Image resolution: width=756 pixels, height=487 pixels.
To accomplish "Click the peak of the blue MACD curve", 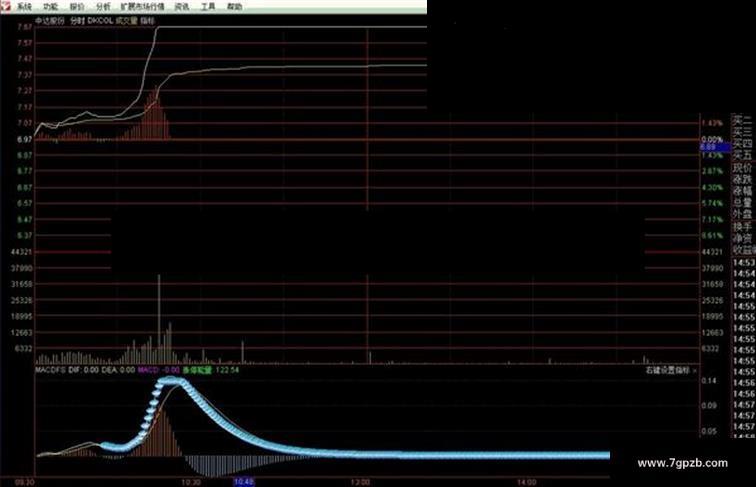I will point(171,381).
